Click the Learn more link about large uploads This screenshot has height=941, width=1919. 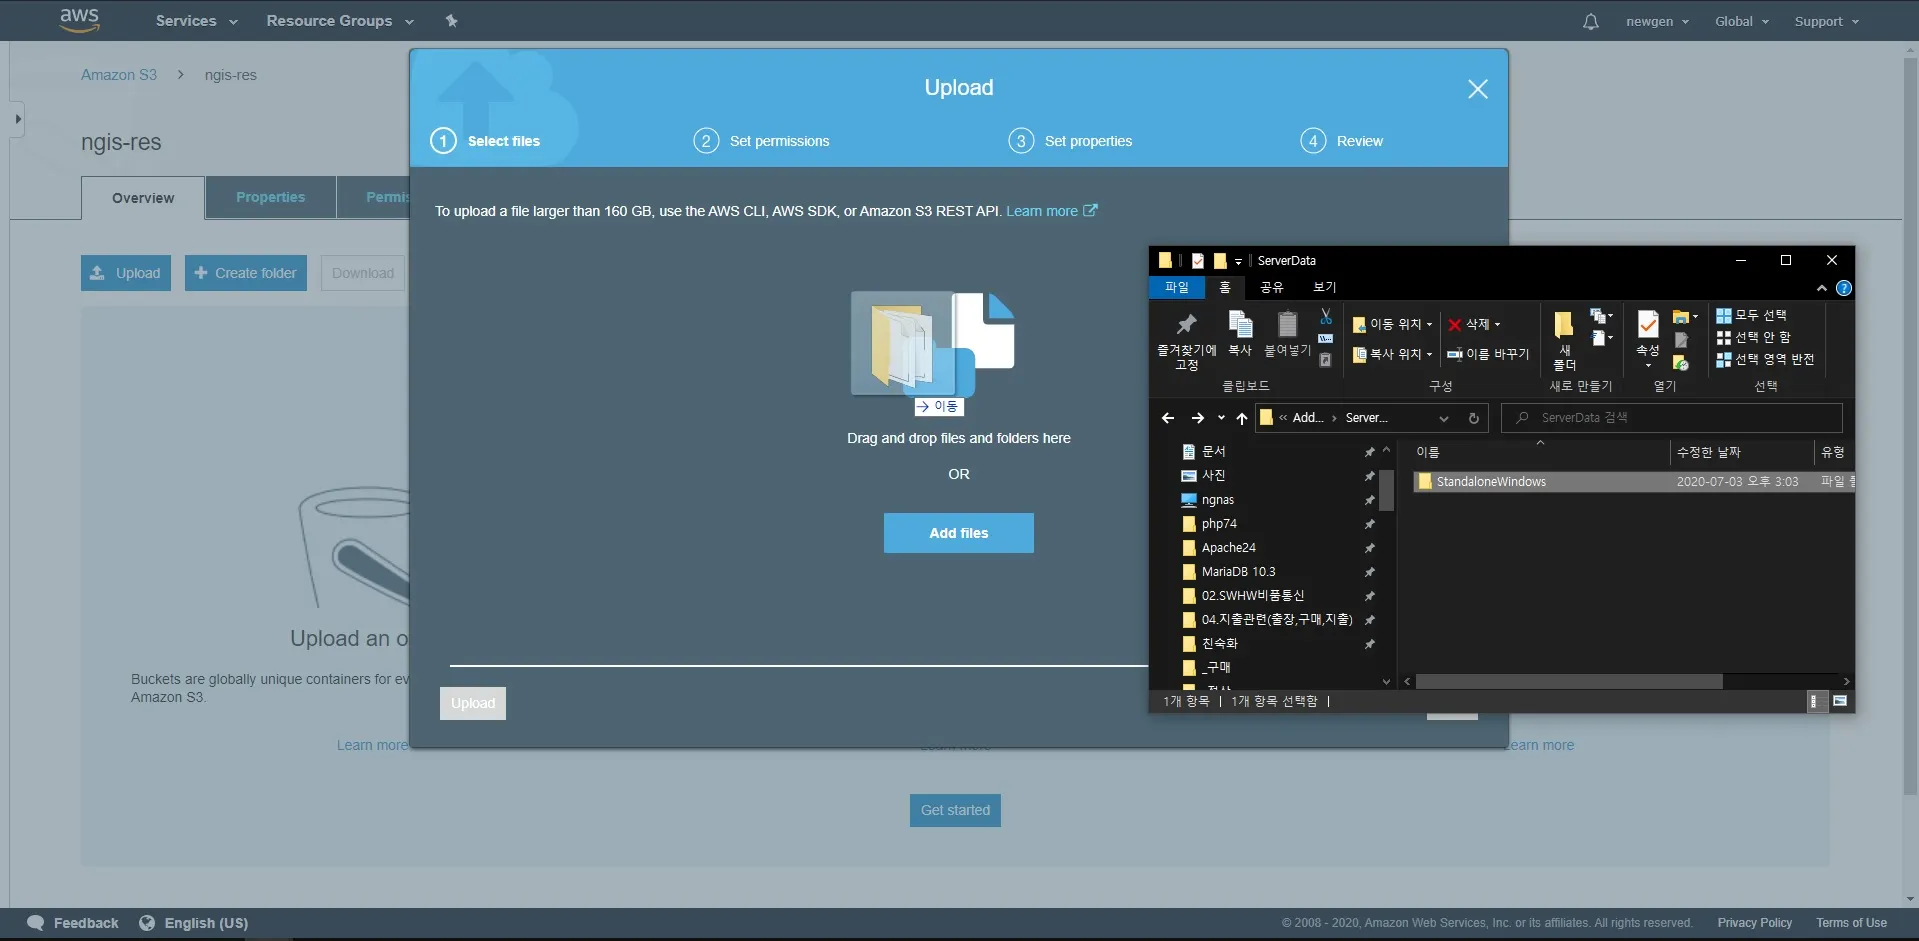(1043, 211)
